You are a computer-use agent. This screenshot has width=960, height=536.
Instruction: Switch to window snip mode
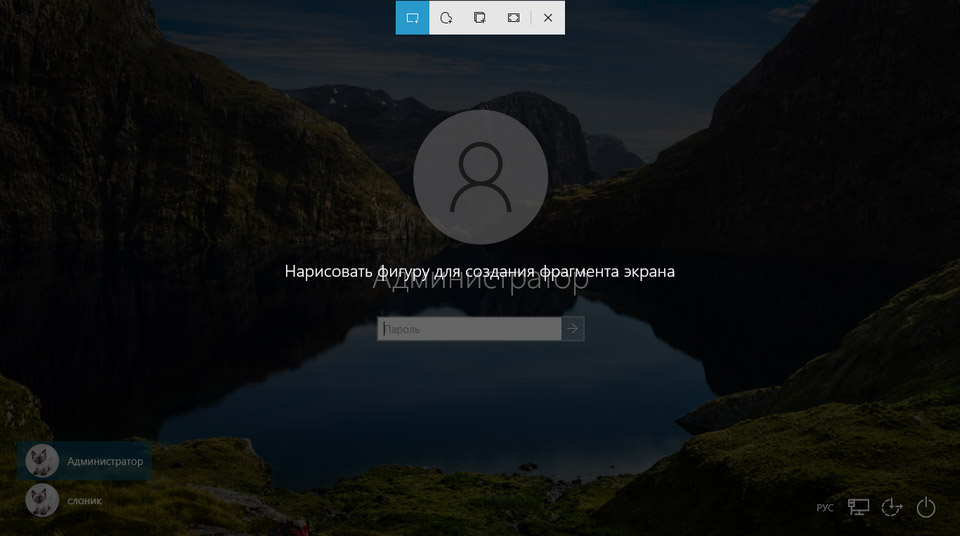point(480,18)
